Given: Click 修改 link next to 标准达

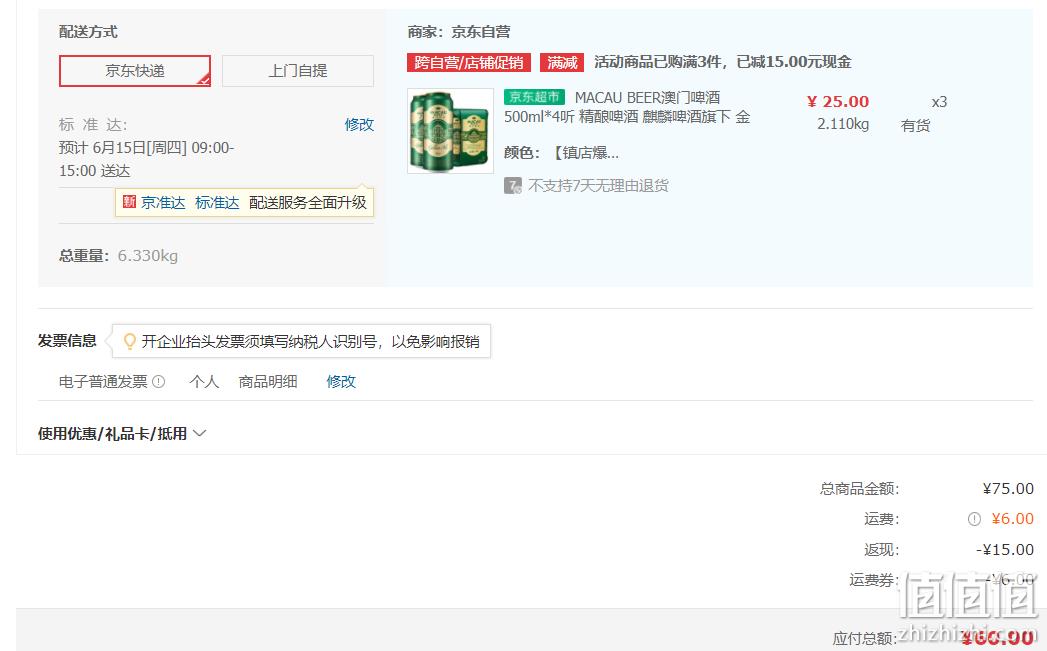Looking at the screenshot, I should [359, 125].
